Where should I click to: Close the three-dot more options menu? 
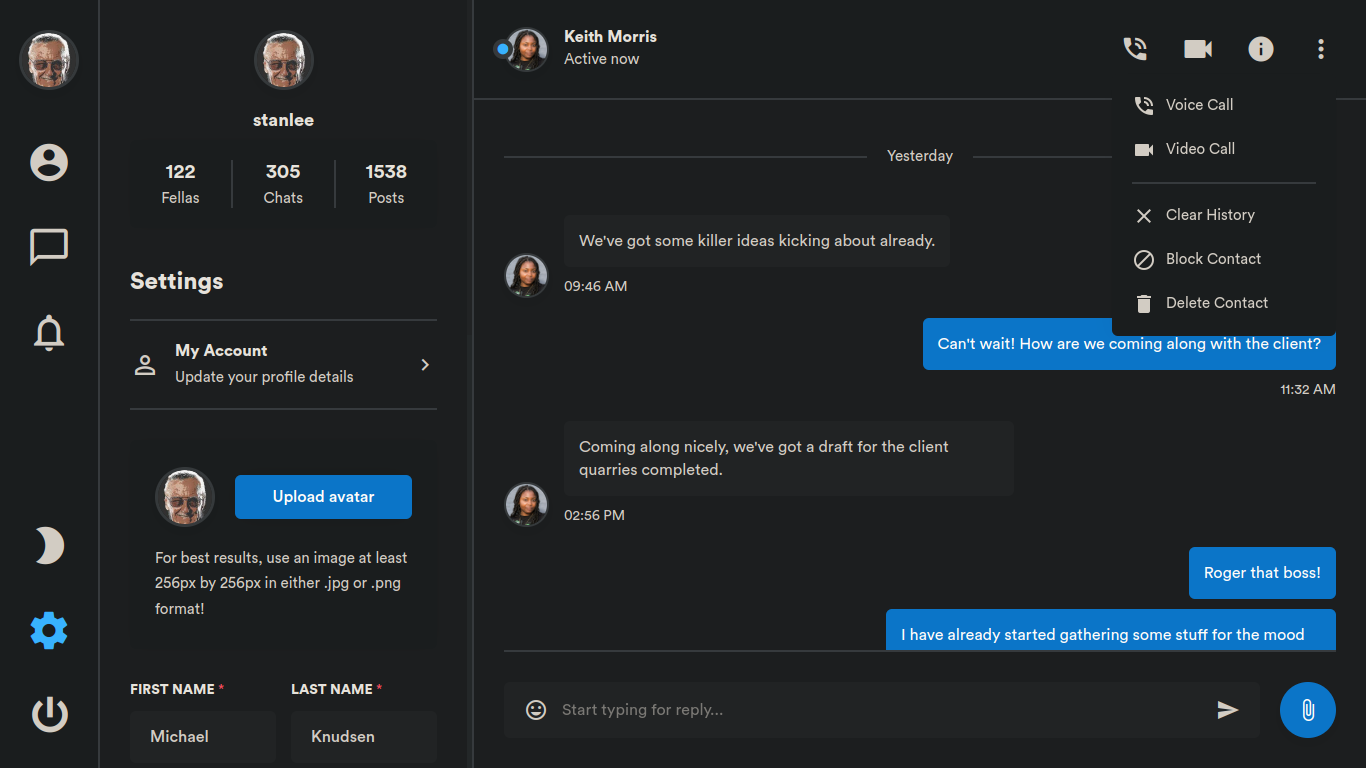pyautogui.click(x=1321, y=49)
